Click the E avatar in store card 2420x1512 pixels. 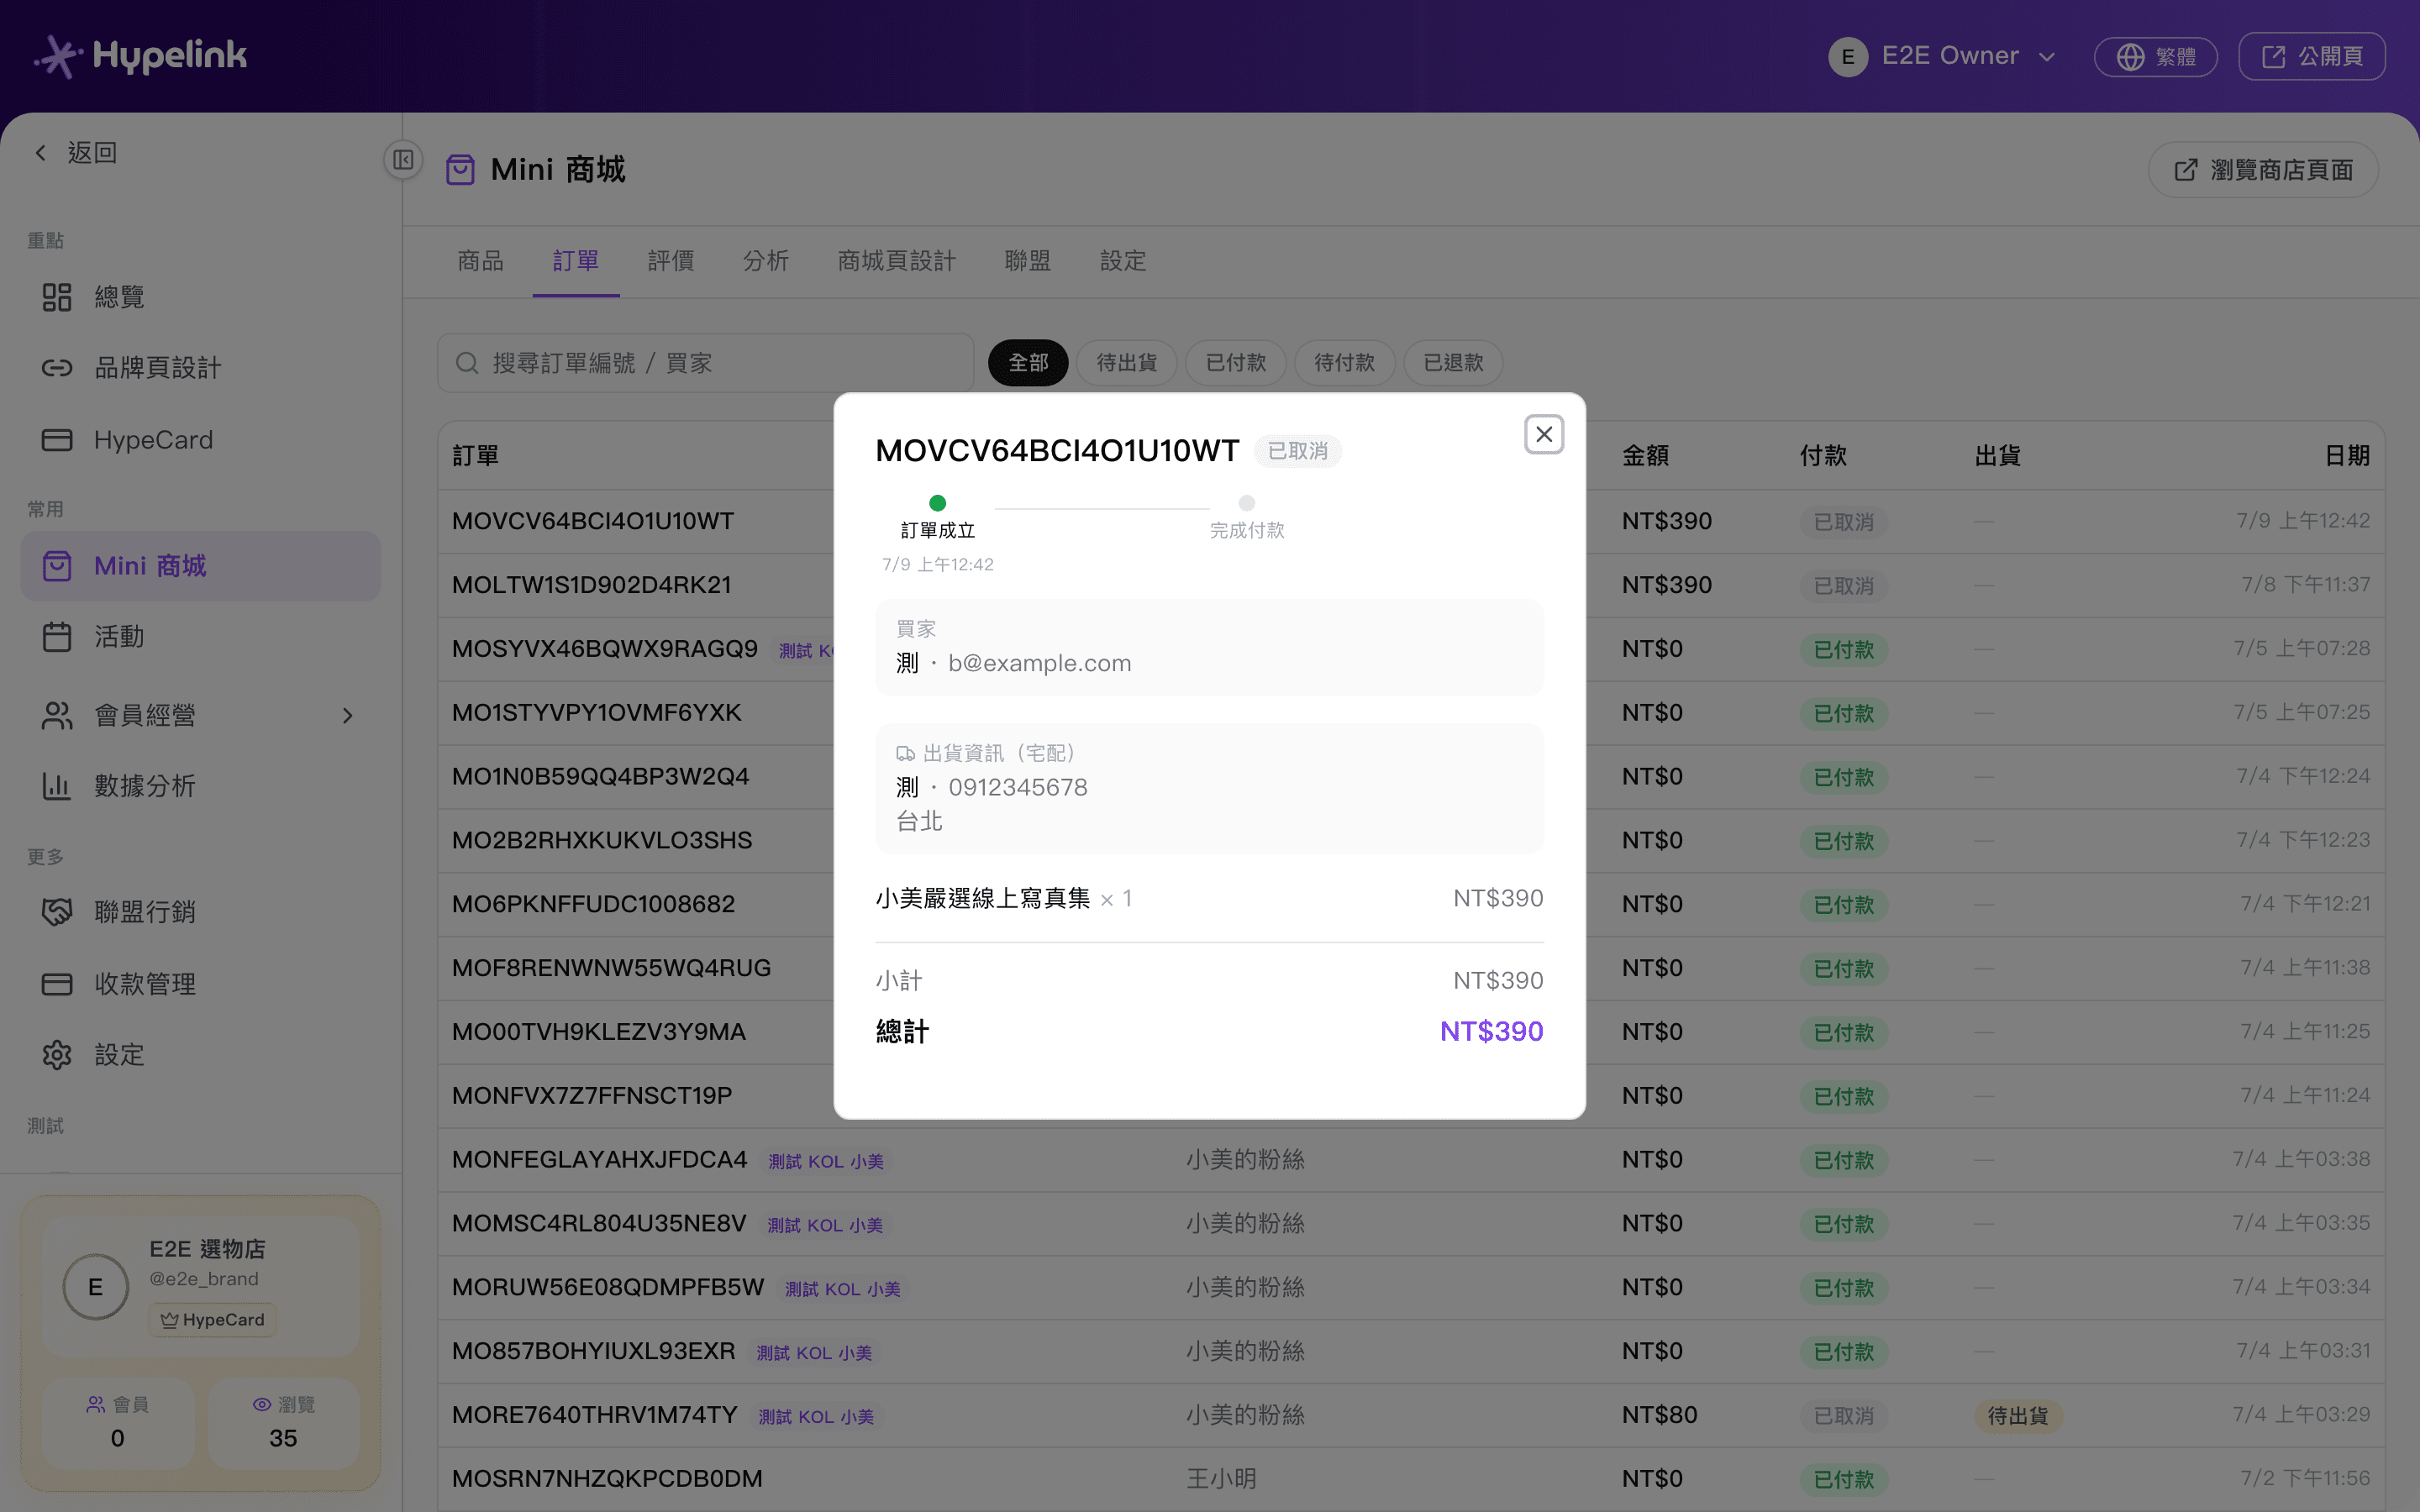click(x=96, y=1287)
